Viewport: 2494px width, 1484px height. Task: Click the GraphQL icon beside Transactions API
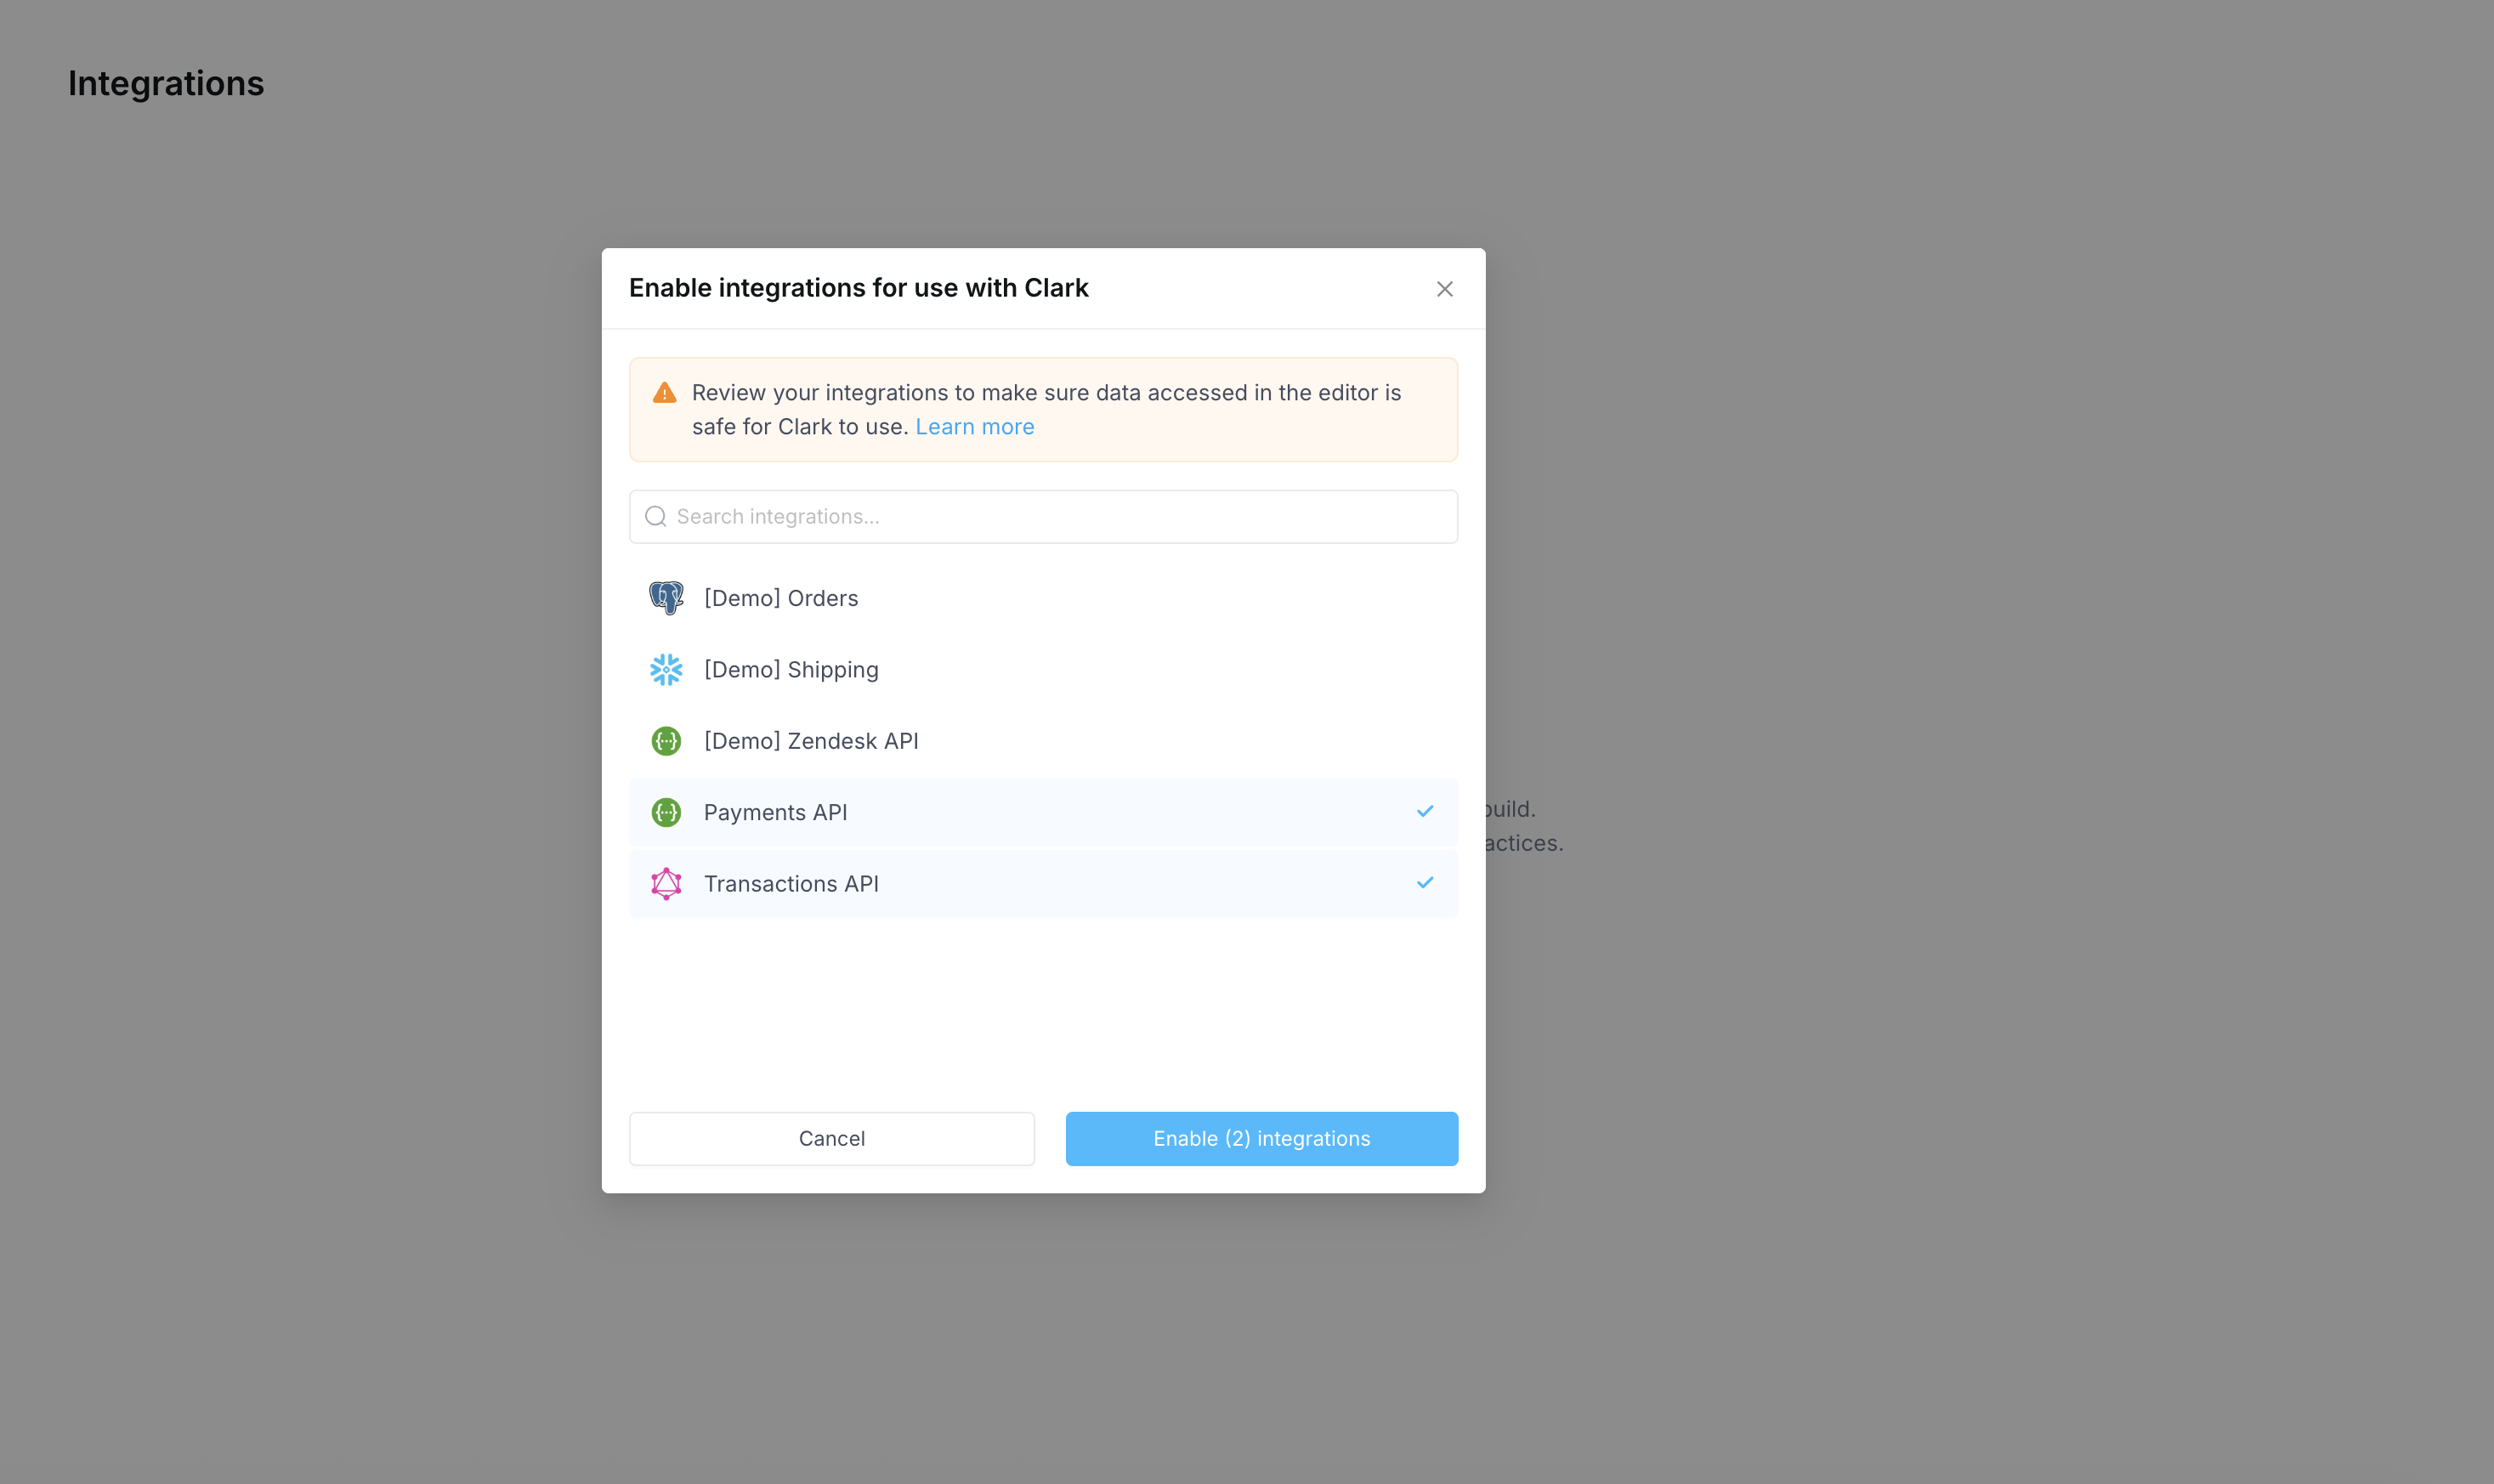[666, 883]
